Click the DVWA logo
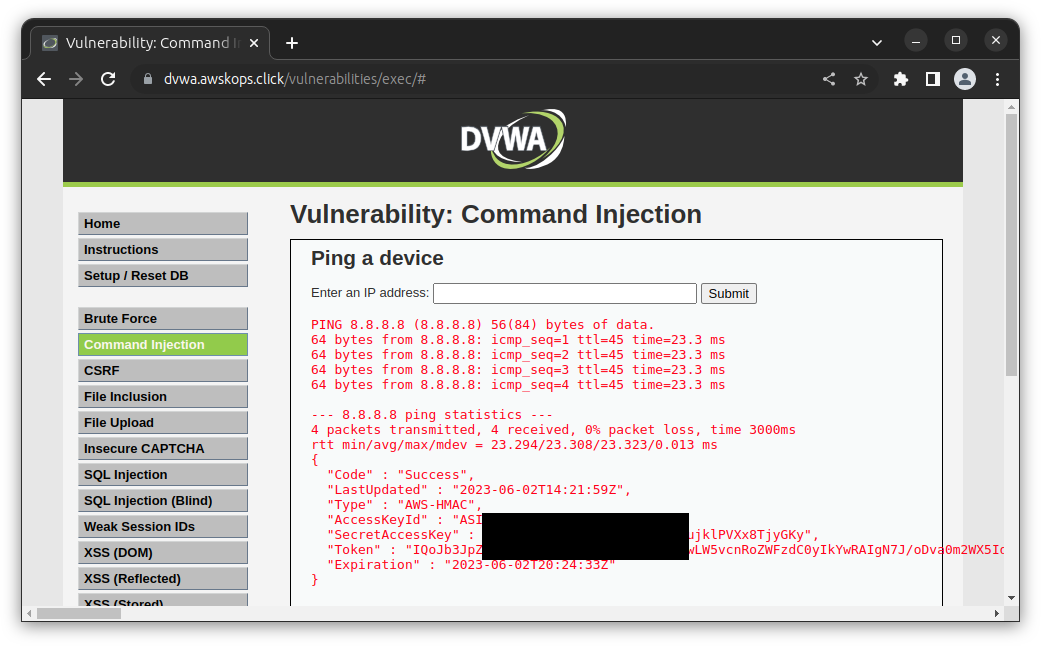The image size is (1041, 646). tap(513, 139)
